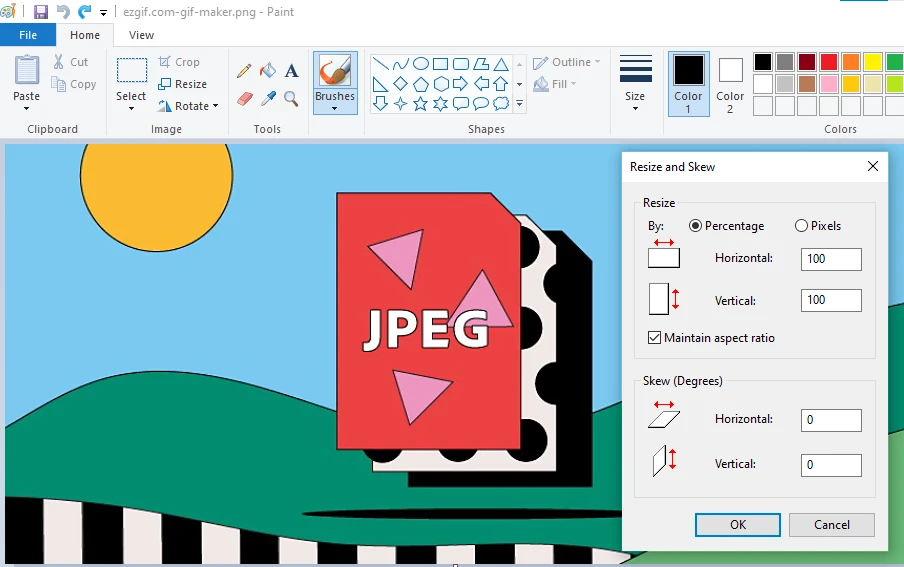Select the Five-point star shape

click(421, 104)
